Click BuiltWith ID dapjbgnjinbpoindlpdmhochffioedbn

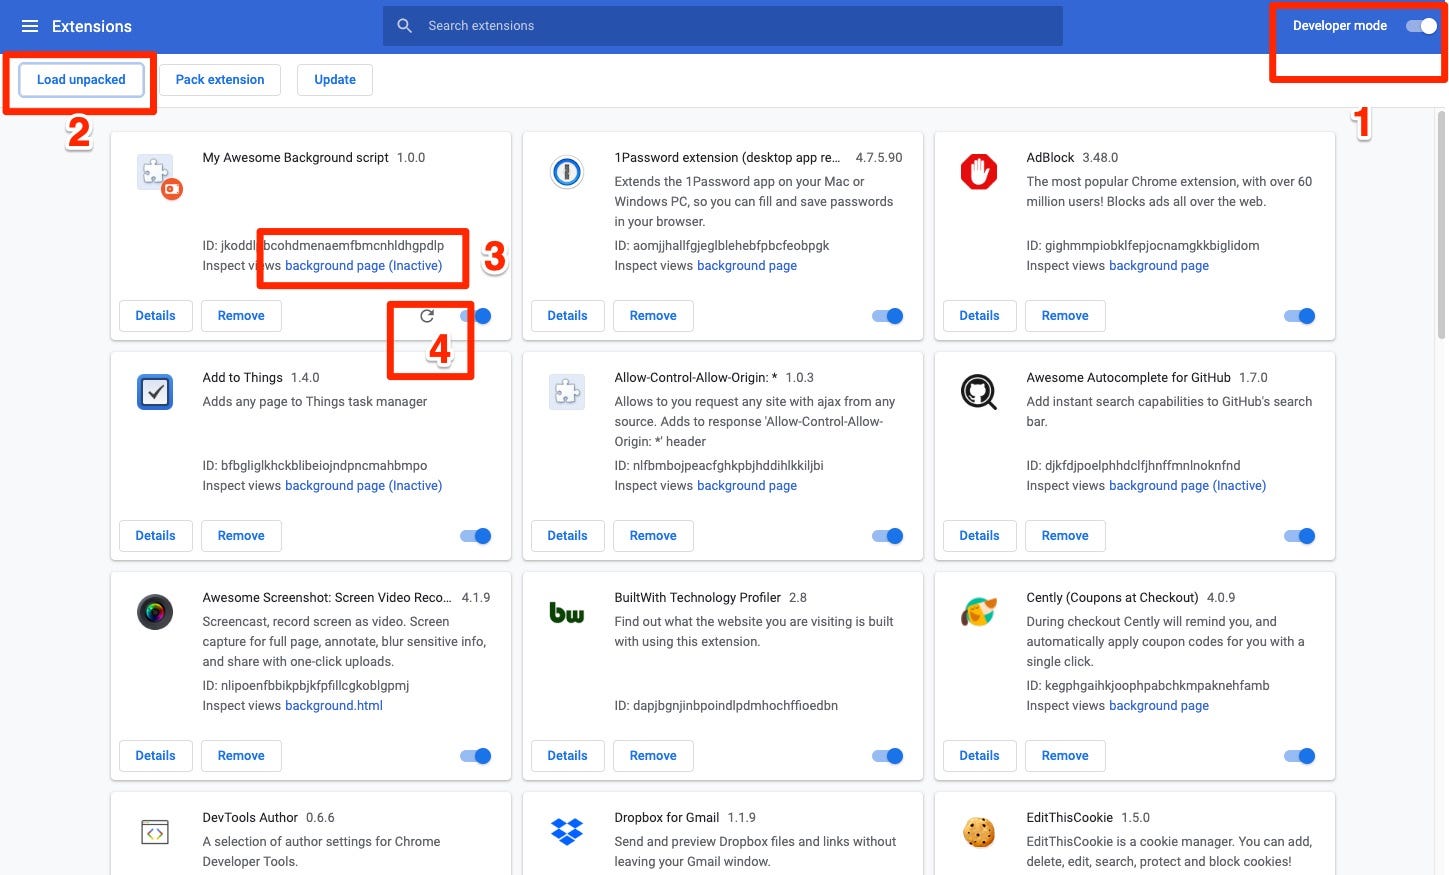726,706
